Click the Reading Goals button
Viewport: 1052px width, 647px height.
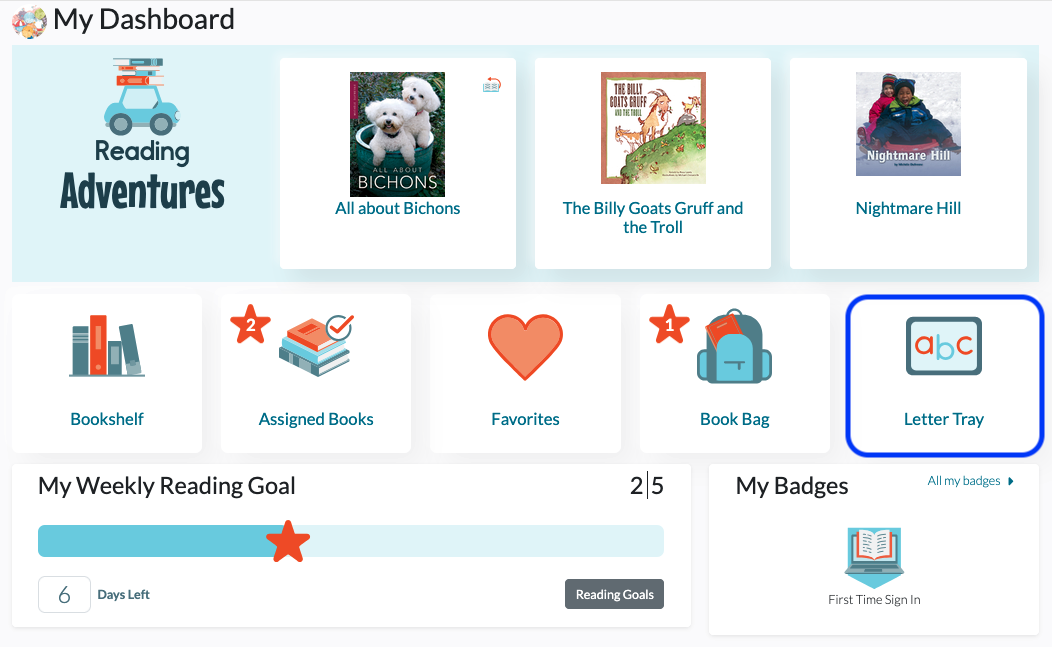click(x=615, y=594)
